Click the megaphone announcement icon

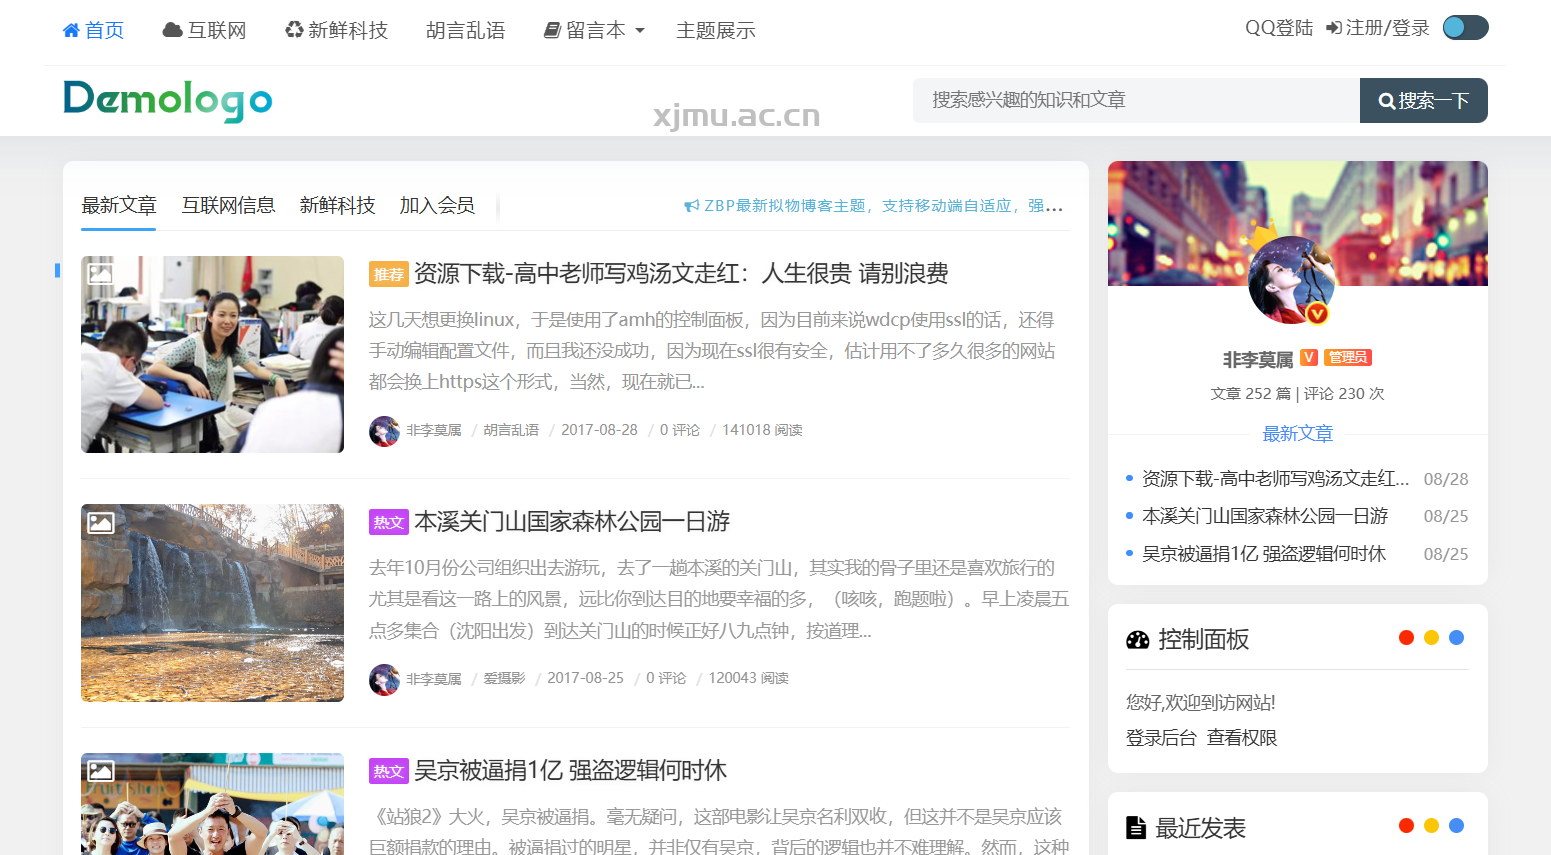[691, 206]
